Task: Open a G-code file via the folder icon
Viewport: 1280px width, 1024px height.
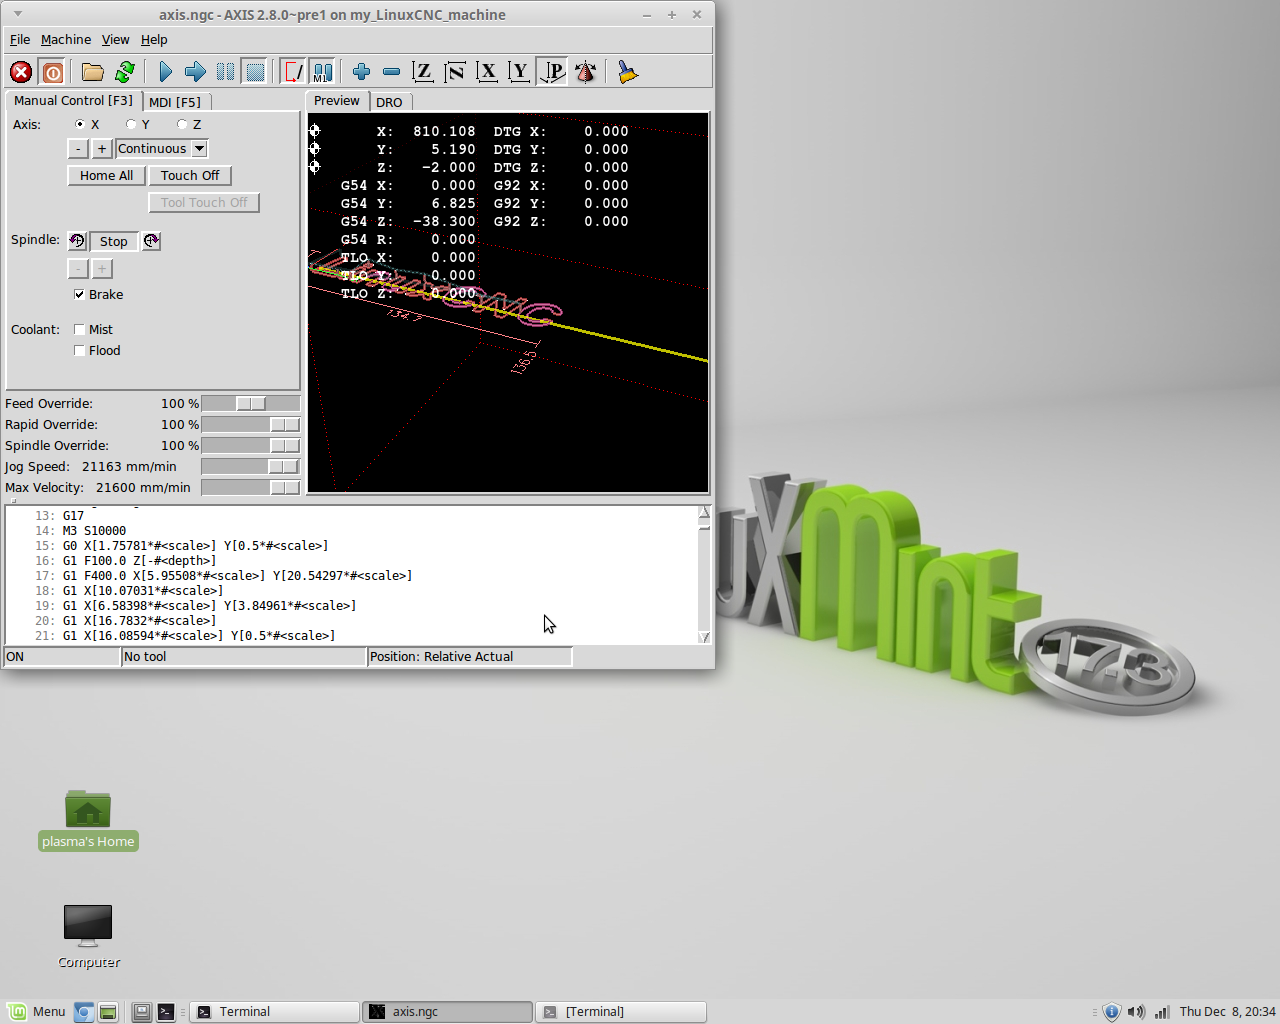Action: point(92,71)
